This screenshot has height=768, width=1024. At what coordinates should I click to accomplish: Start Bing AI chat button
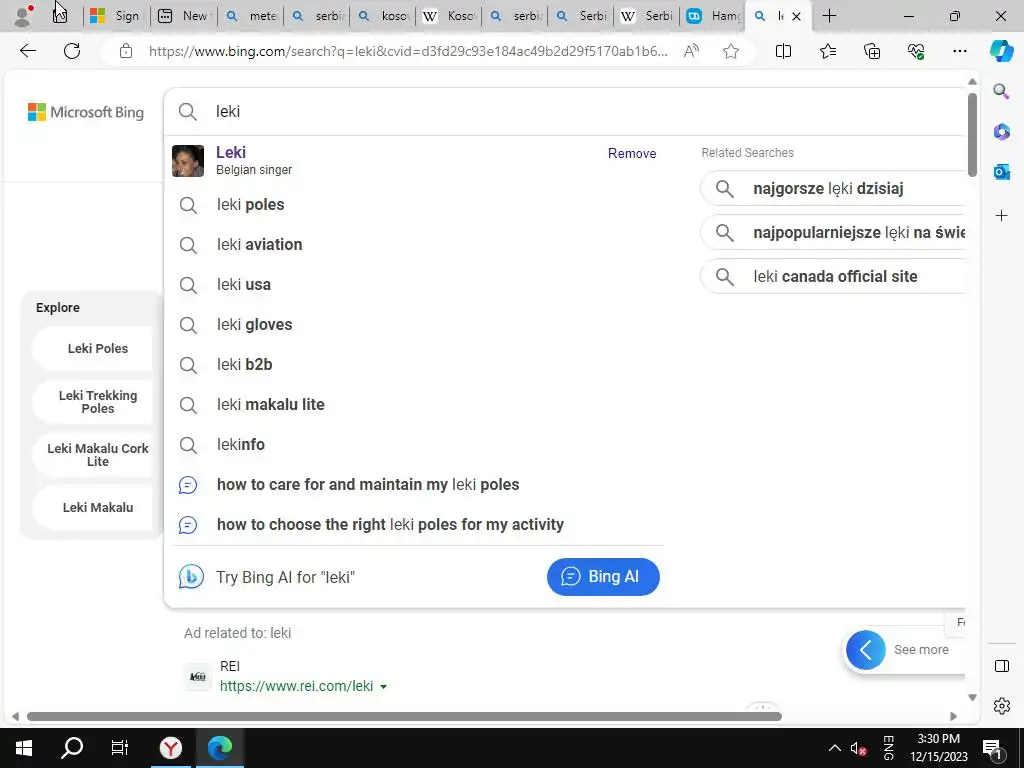tap(603, 577)
